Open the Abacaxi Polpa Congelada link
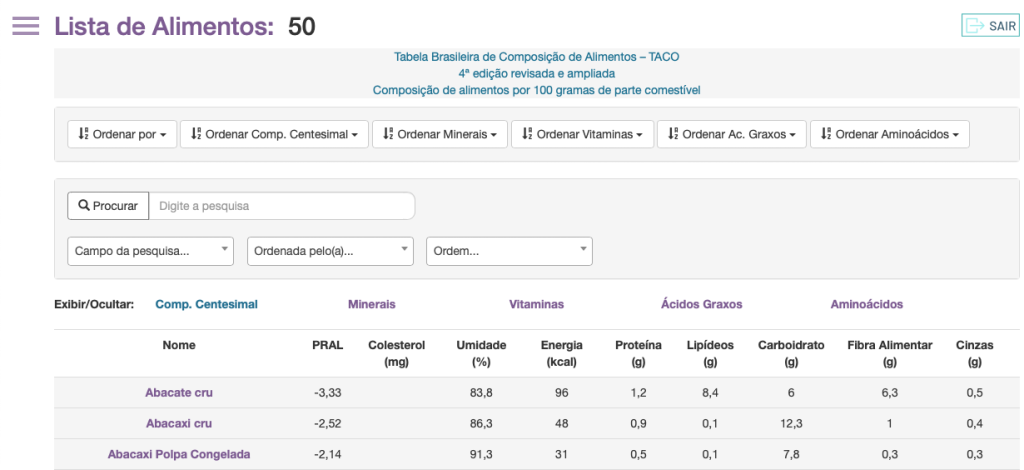The height and width of the screenshot is (470, 1024). coord(179,454)
